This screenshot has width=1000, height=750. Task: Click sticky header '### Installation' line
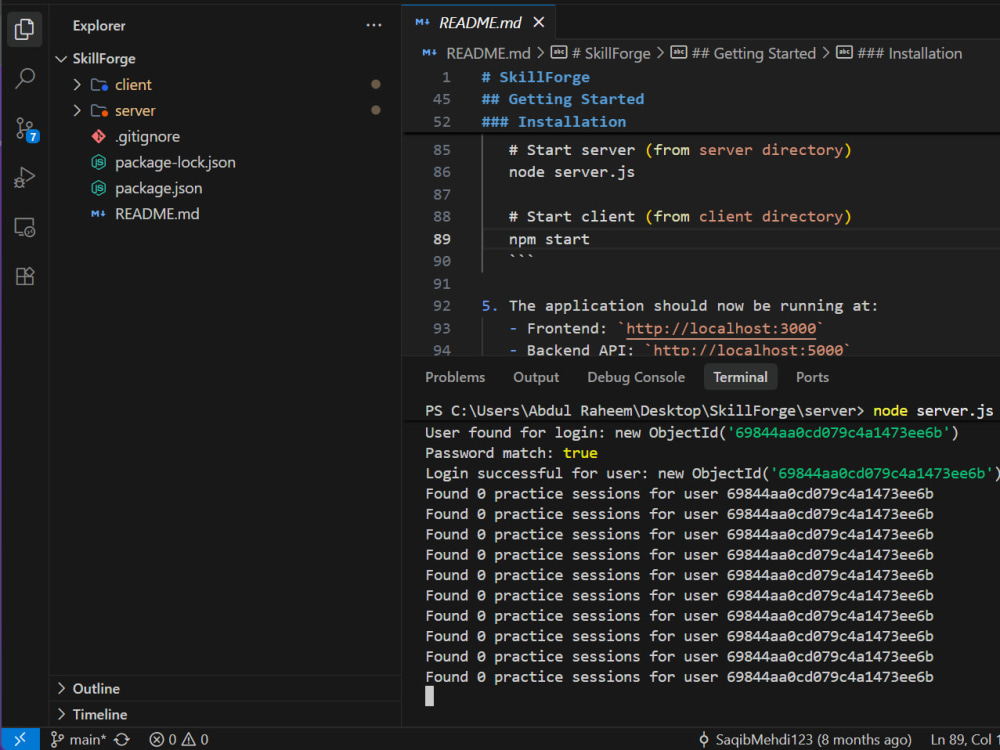pos(554,122)
